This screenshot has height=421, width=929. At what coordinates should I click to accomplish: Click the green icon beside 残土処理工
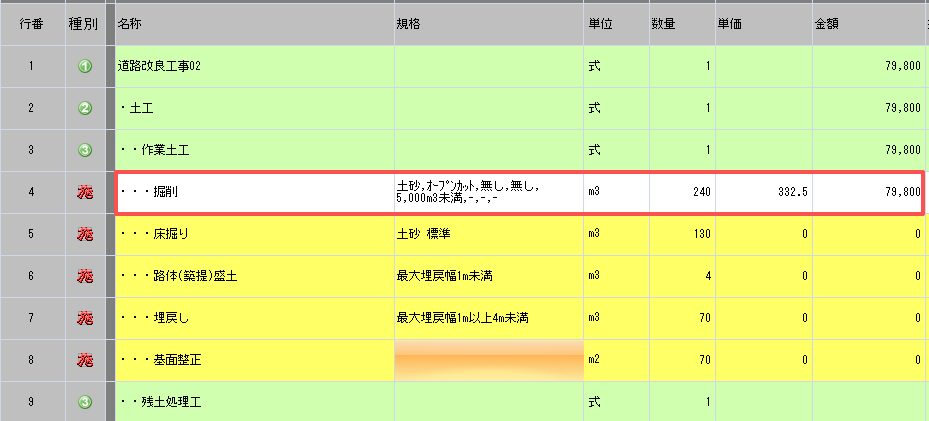click(85, 402)
